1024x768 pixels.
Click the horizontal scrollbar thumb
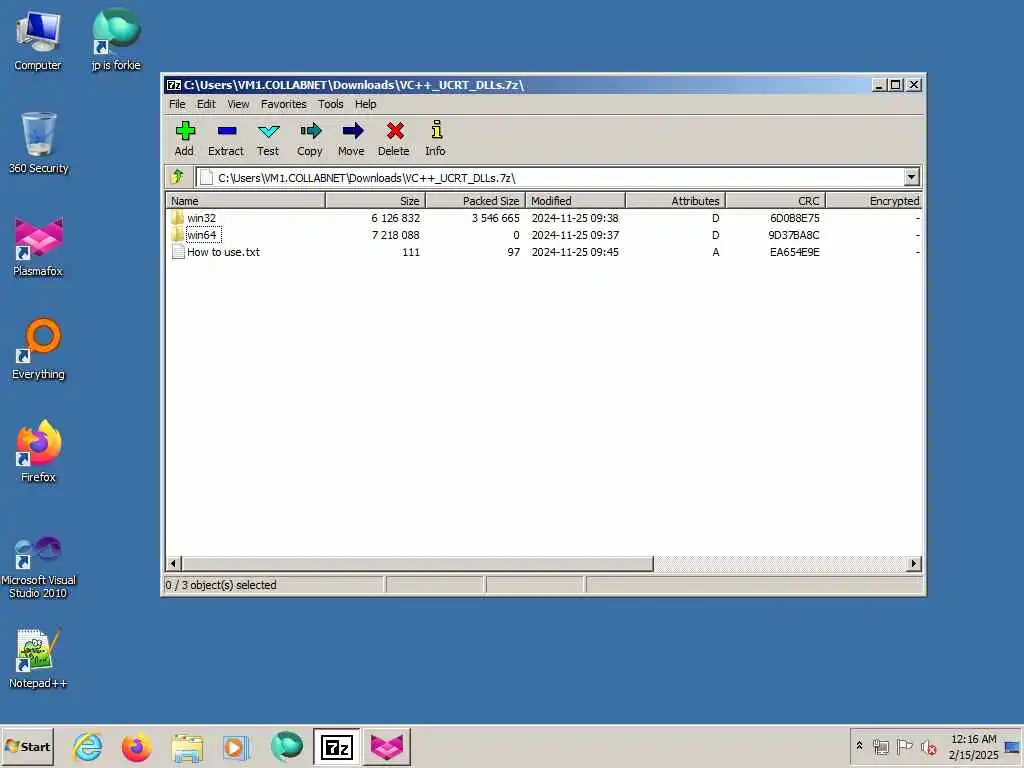pyautogui.click(x=417, y=564)
